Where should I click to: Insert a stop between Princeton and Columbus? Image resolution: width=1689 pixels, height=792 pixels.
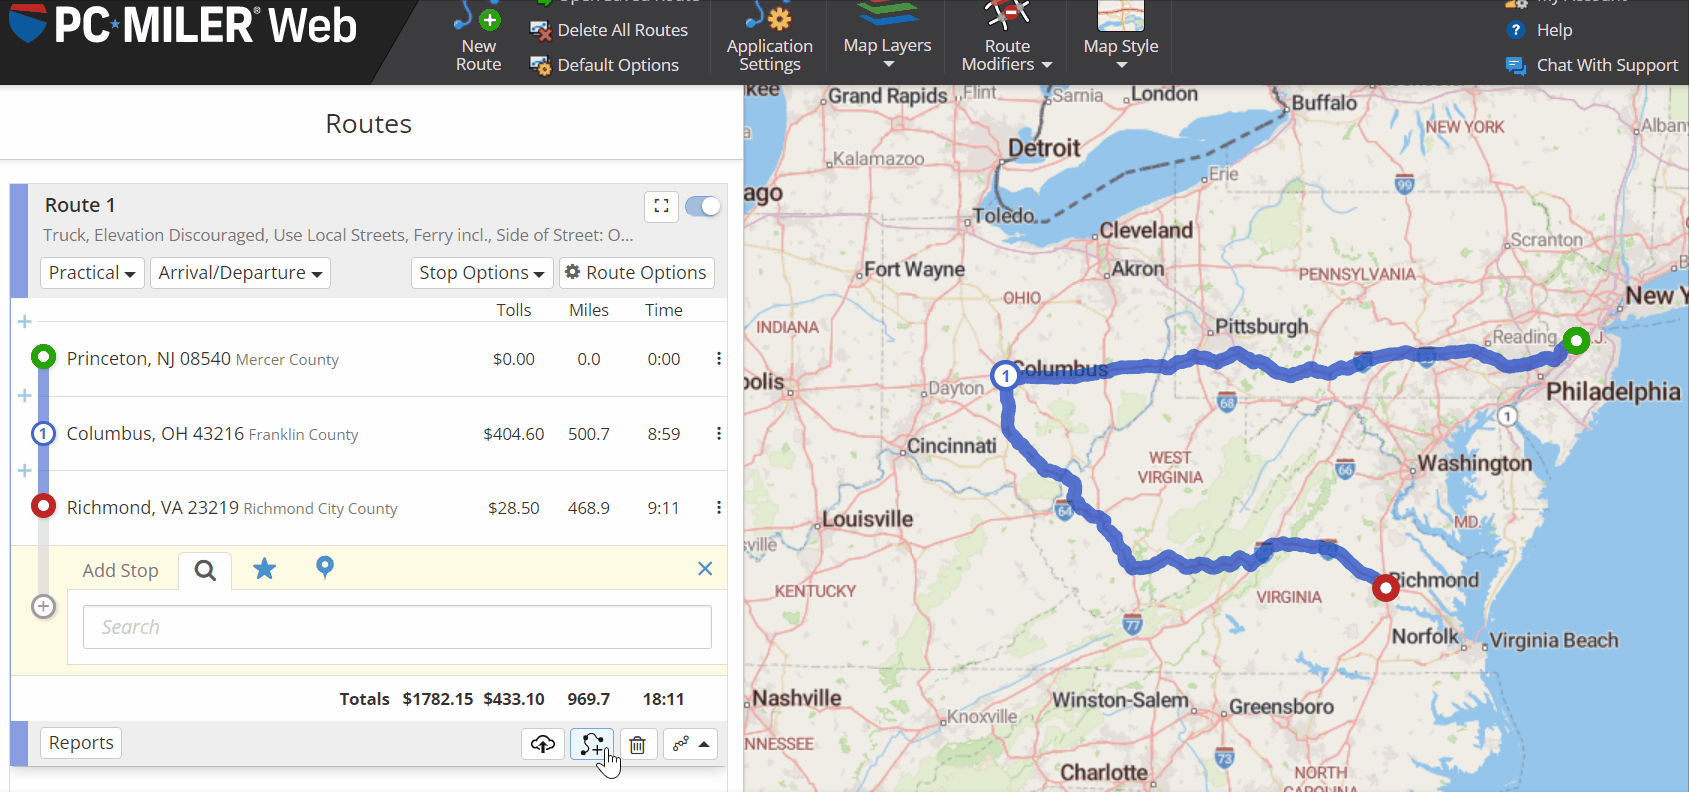25,396
